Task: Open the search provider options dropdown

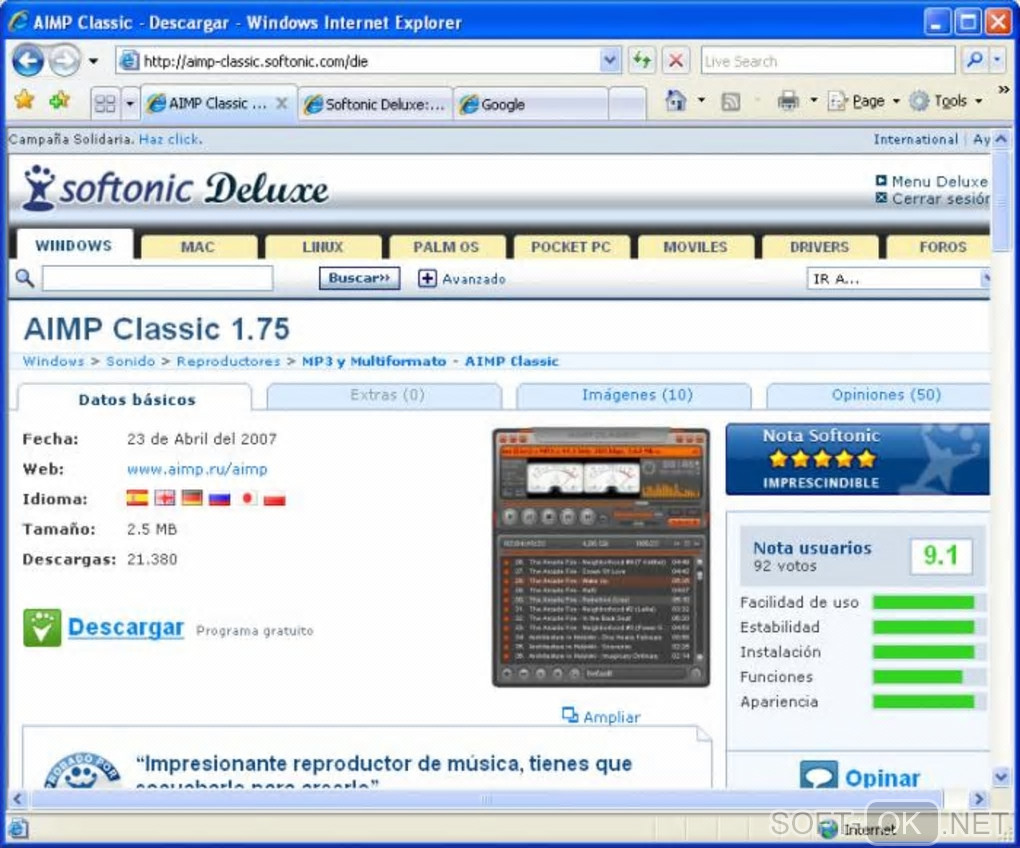Action: [x=997, y=60]
